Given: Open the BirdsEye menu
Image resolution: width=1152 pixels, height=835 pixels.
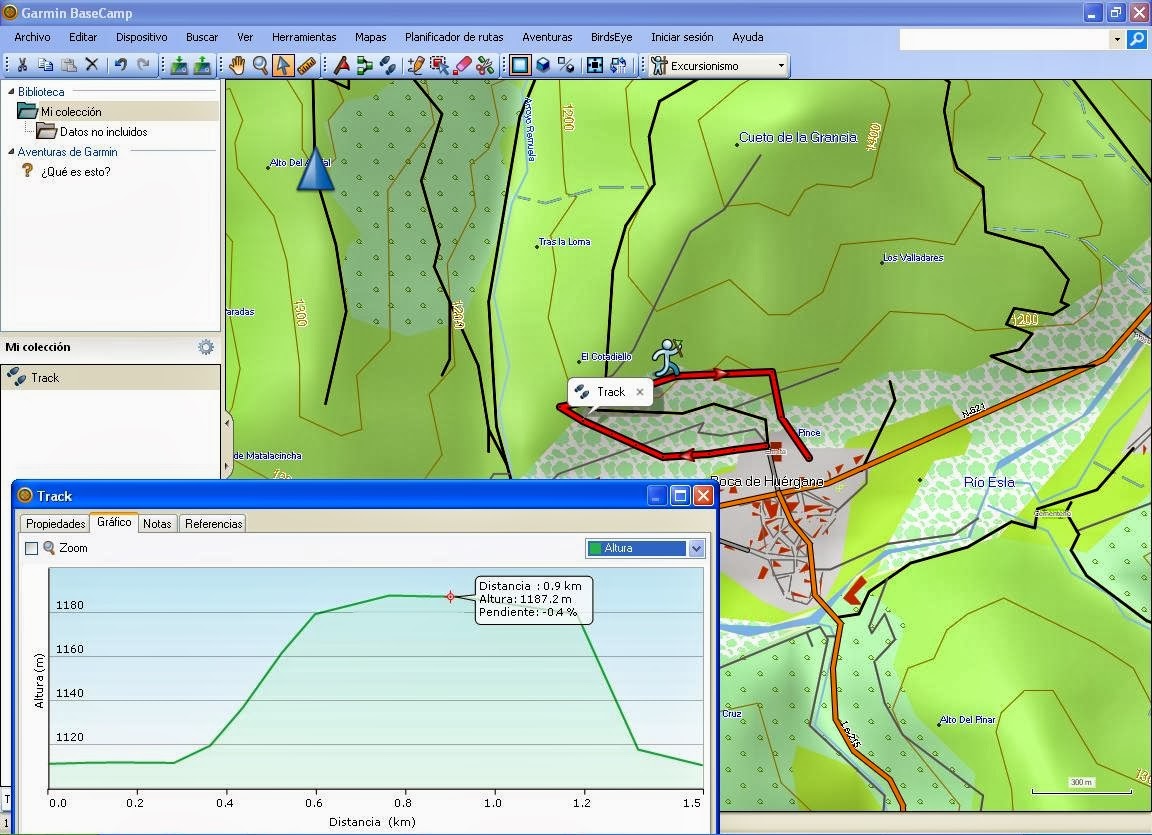Looking at the screenshot, I should [x=611, y=37].
